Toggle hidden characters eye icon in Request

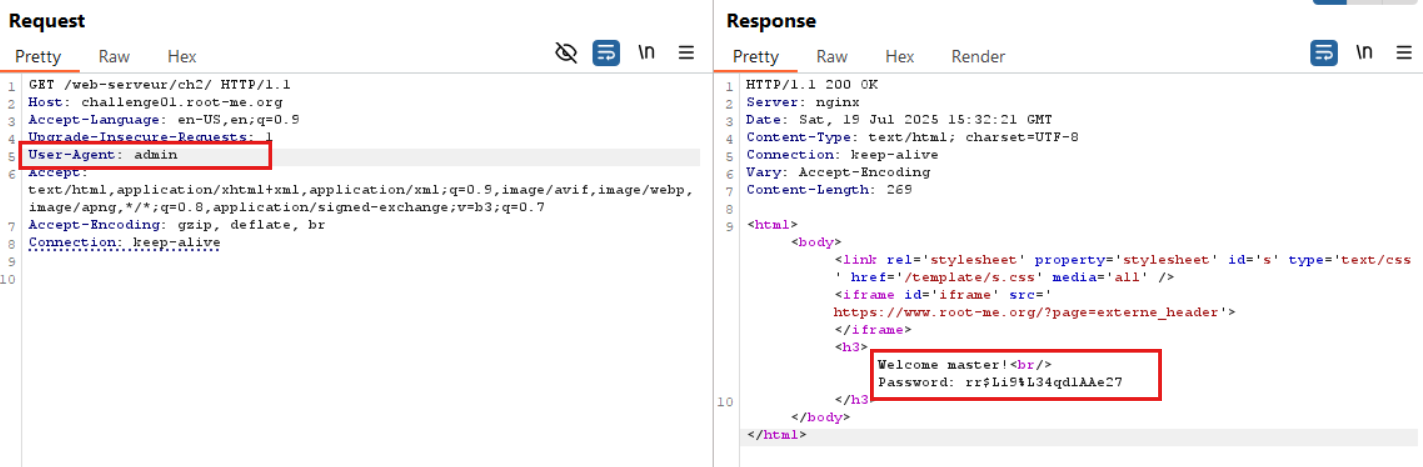pyautogui.click(x=566, y=53)
